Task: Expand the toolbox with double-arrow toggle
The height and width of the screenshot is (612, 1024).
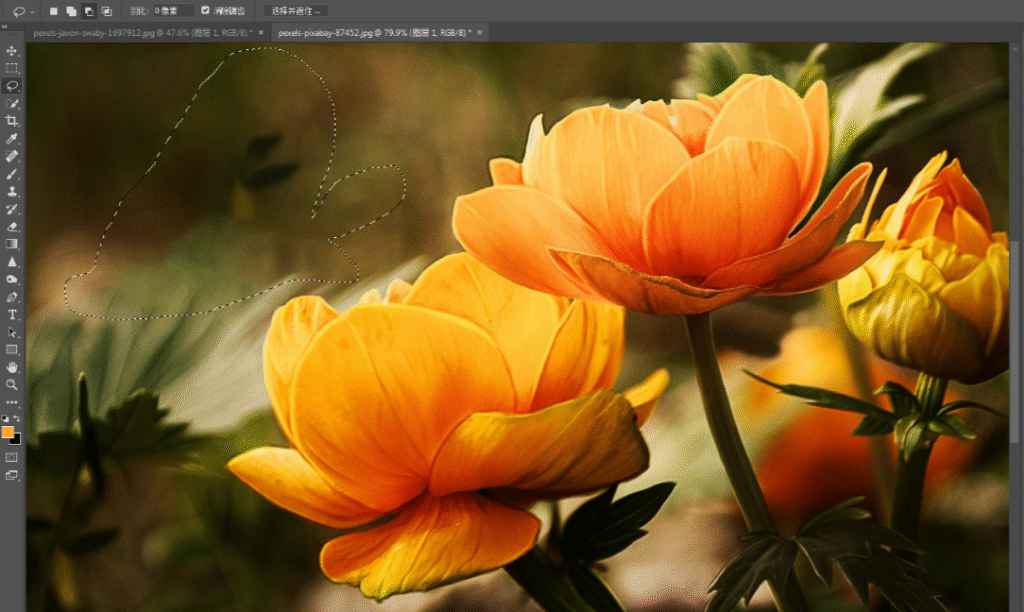Action: tap(5, 27)
